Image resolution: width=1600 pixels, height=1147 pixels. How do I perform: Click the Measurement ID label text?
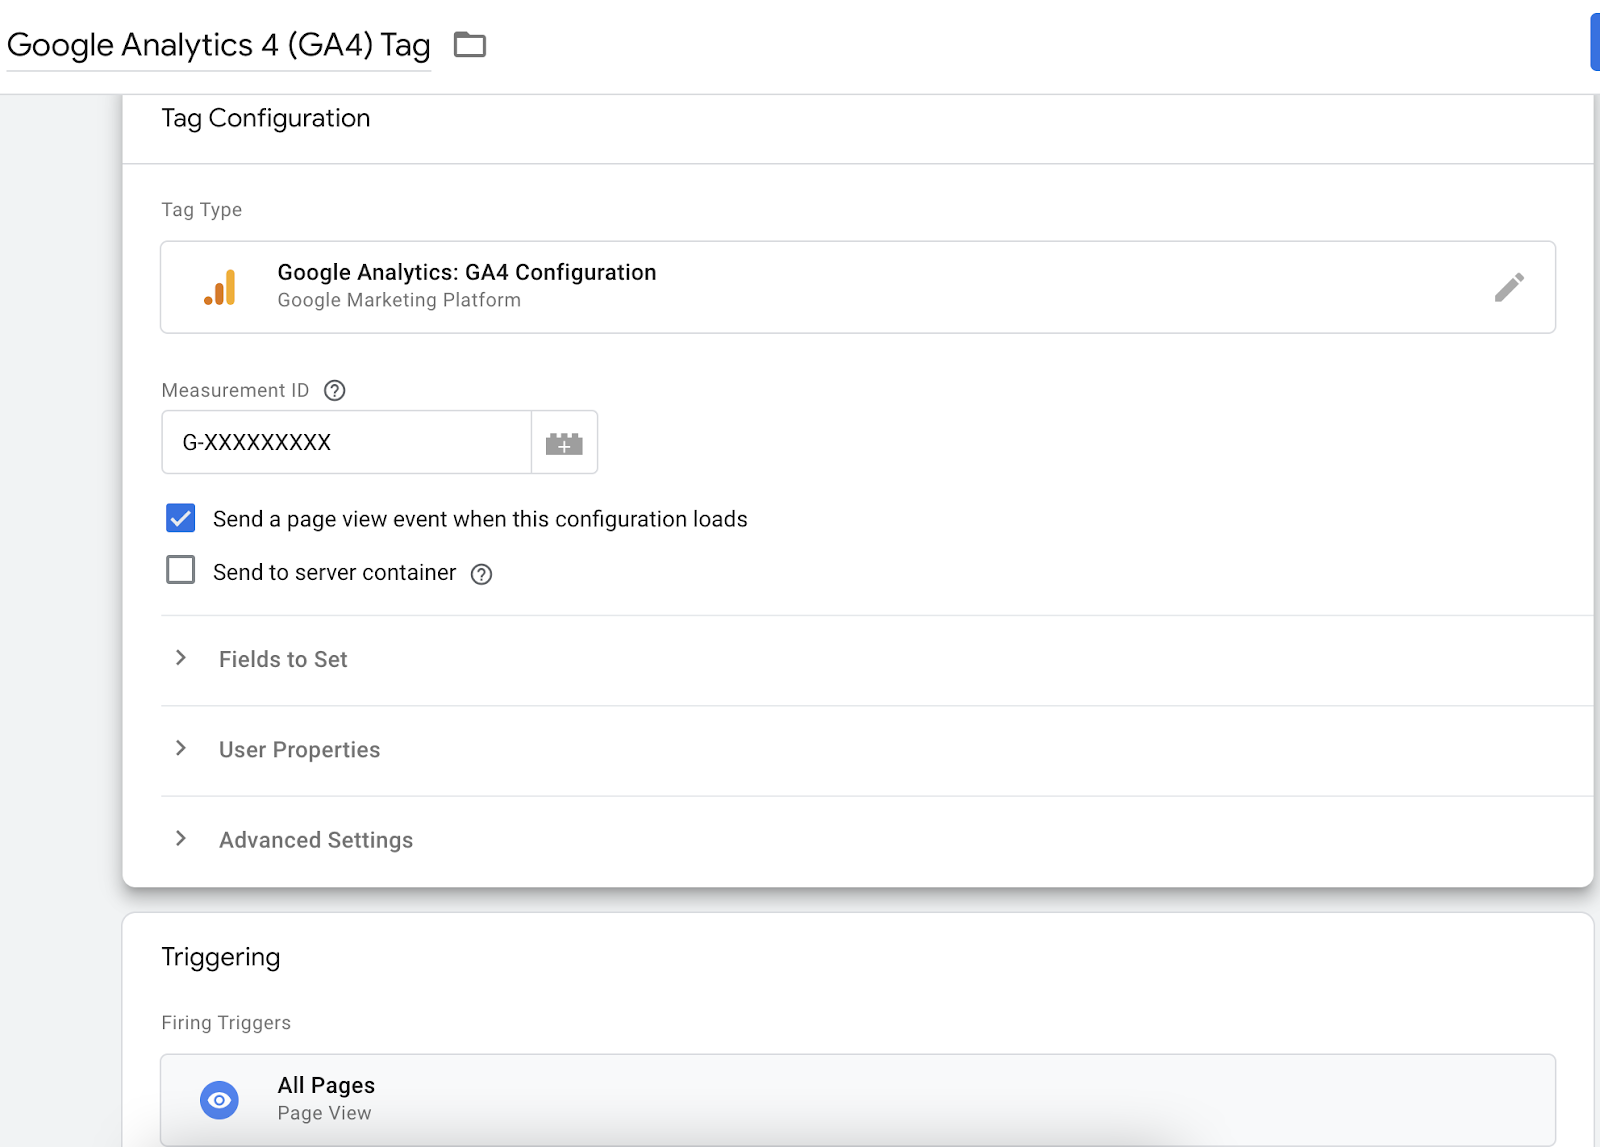coord(236,391)
